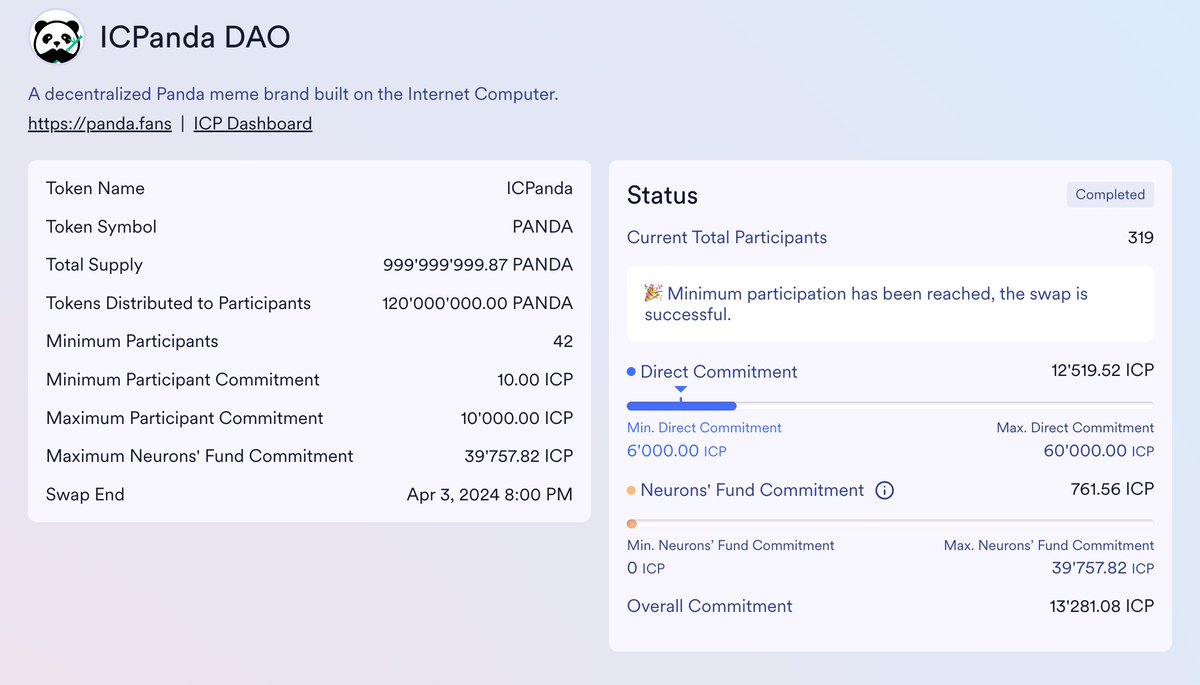This screenshot has width=1200, height=685.
Task: Click Maximum Neurons' Fund Commitment label in token table
Action: tap(200, 456)
